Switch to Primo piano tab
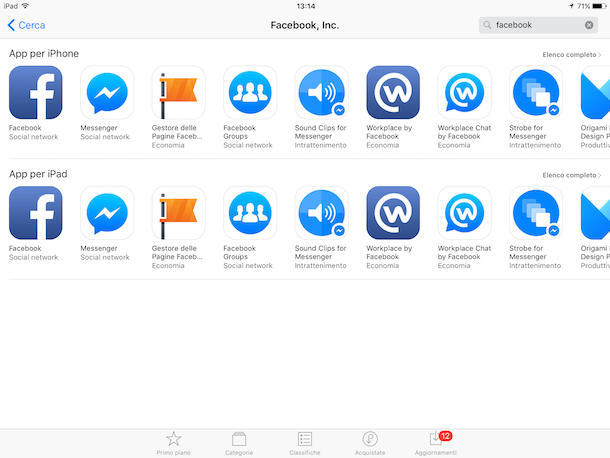Viewport: 610px width, 458px height. [x=174, y=444]
